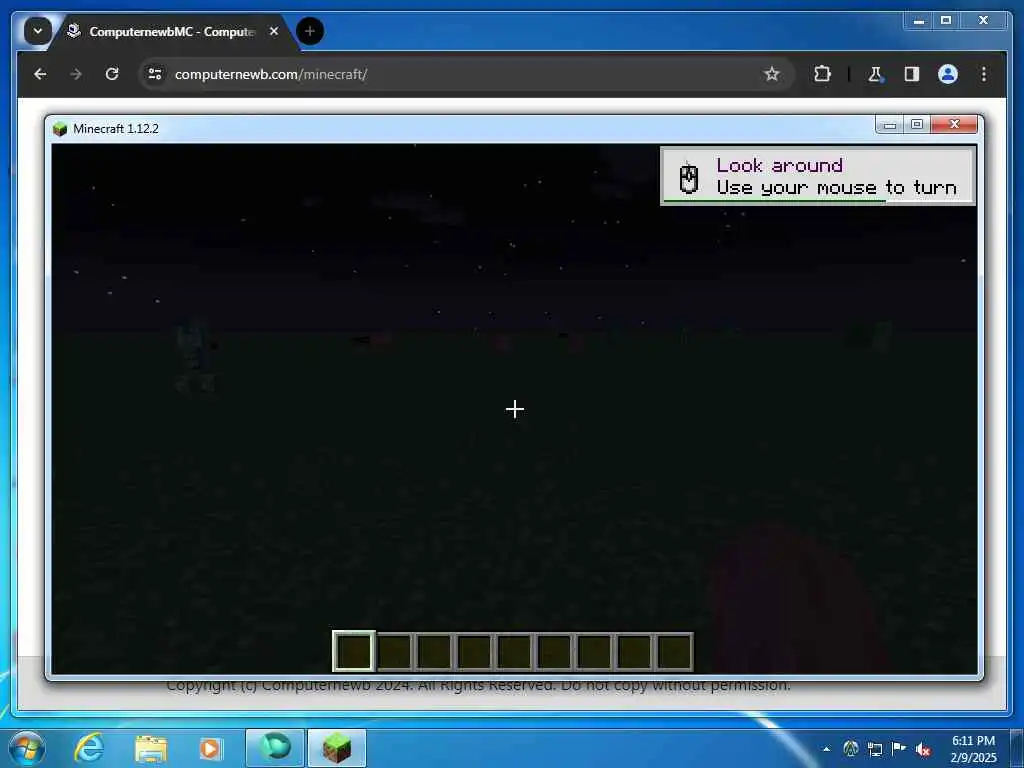
Task: Click the network tray icon
Action: pos(875,749)
